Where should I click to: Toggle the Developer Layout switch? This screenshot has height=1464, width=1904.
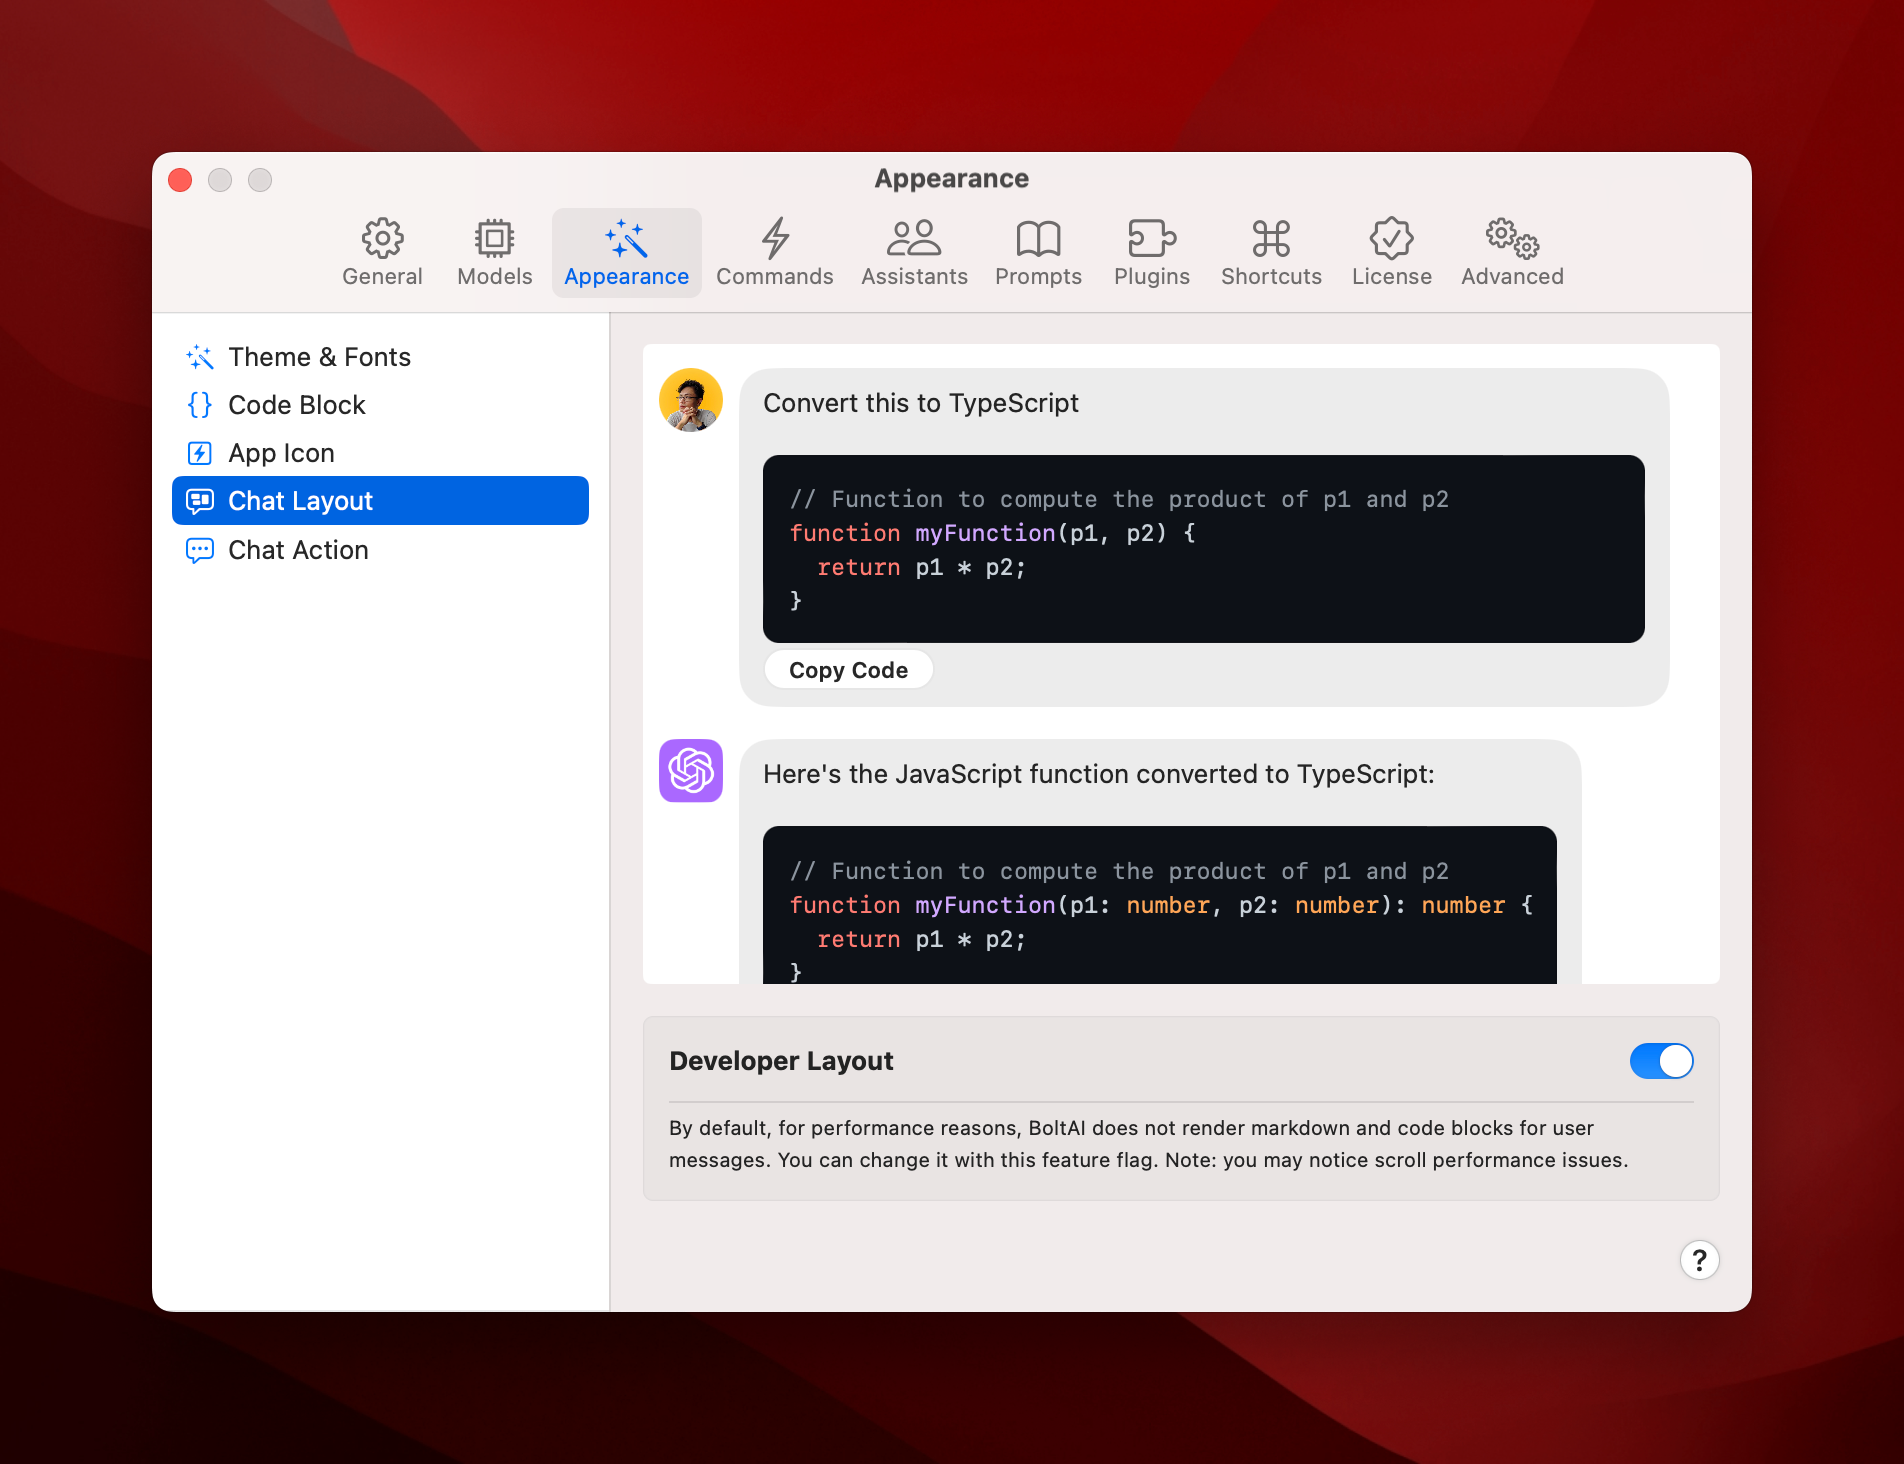(x=1661, y=1061)
